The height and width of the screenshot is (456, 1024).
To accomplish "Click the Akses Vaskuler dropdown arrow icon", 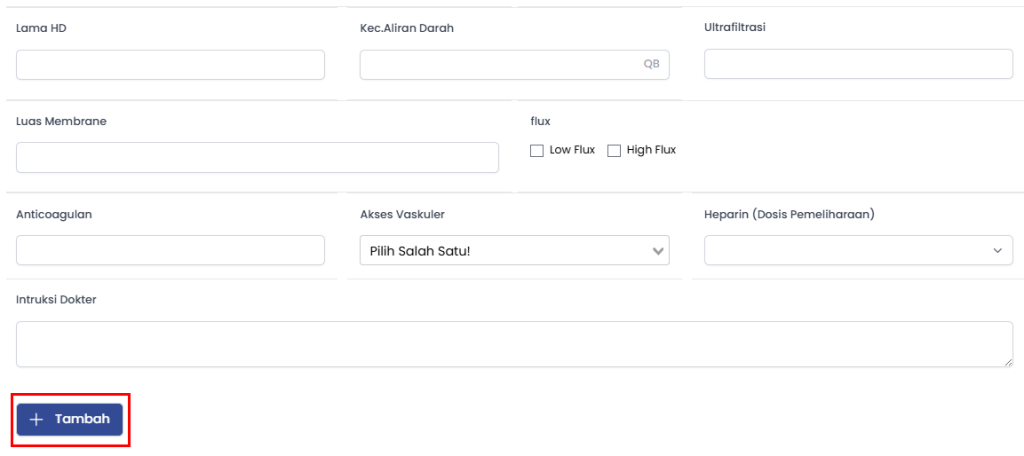I will 657,250.
